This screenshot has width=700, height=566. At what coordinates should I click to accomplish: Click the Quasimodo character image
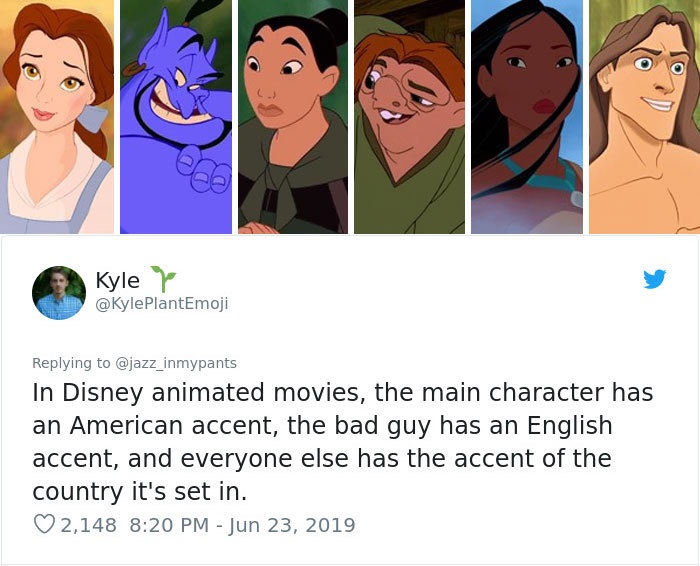click(408, 117)
